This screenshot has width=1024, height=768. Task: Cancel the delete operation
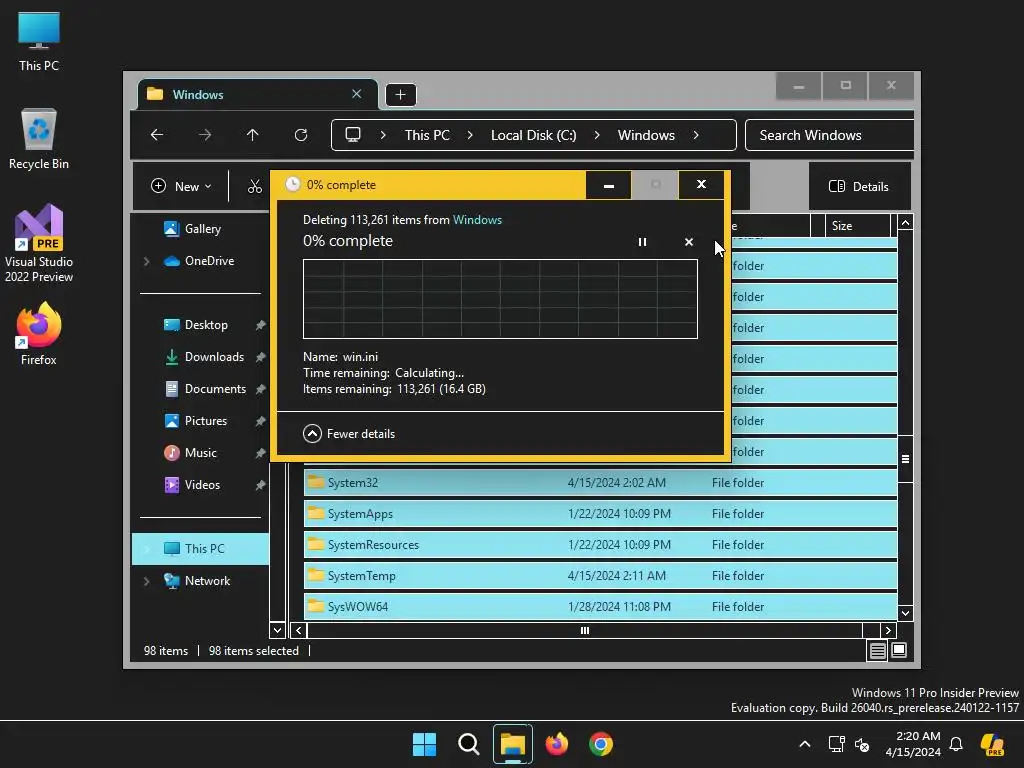[688, 242]
